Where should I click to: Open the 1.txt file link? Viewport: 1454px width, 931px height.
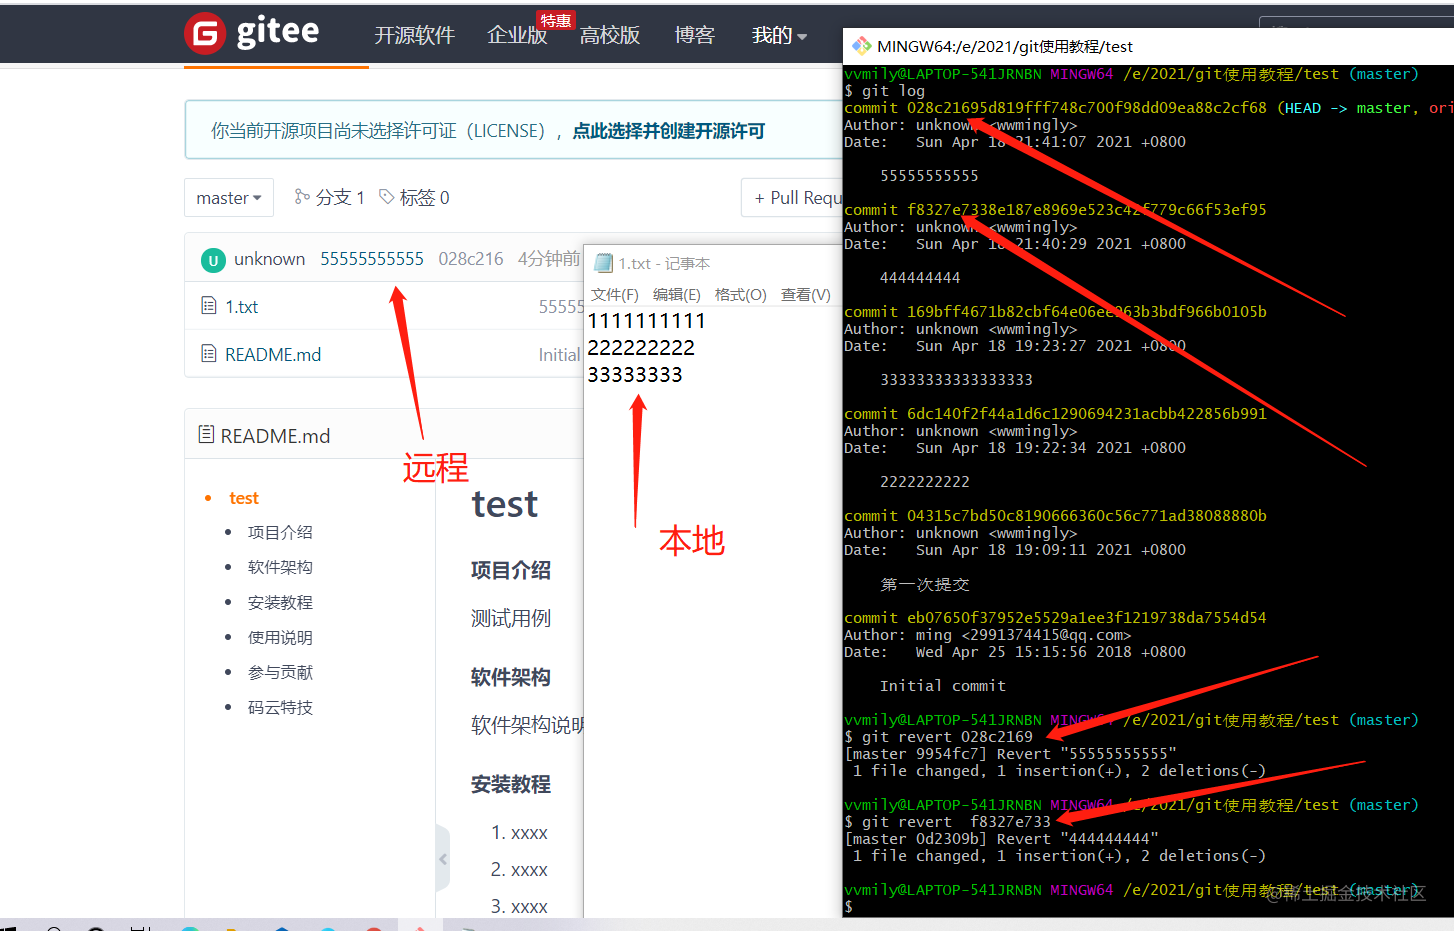coord(241,307)
